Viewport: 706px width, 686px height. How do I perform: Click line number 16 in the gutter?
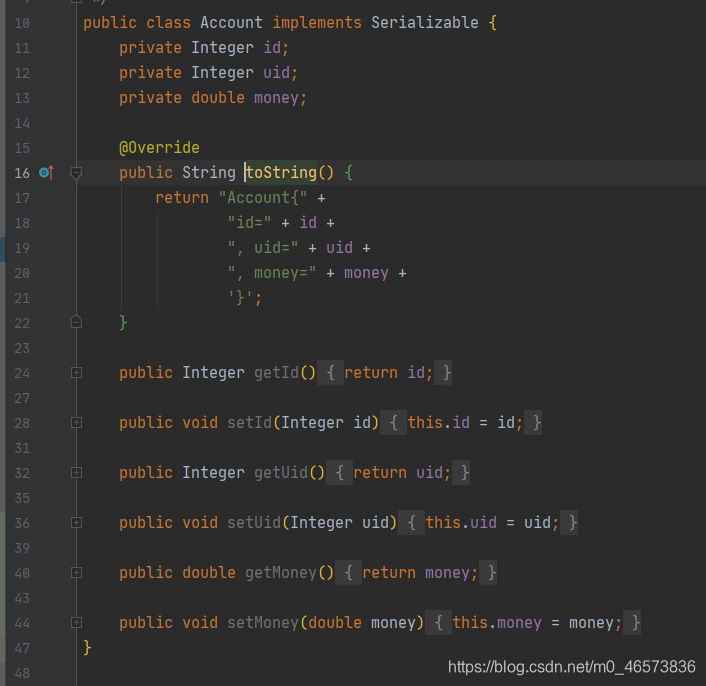pyautogui.click(x=22, y=173)
